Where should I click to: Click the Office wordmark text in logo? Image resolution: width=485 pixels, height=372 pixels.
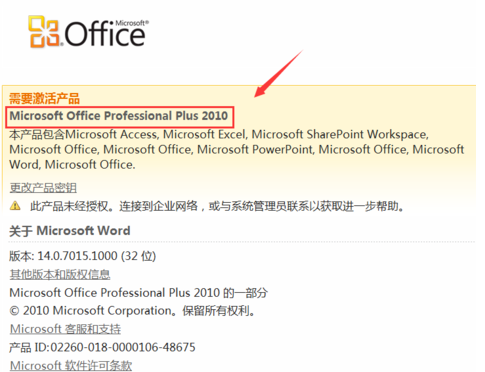click(105, 34)
